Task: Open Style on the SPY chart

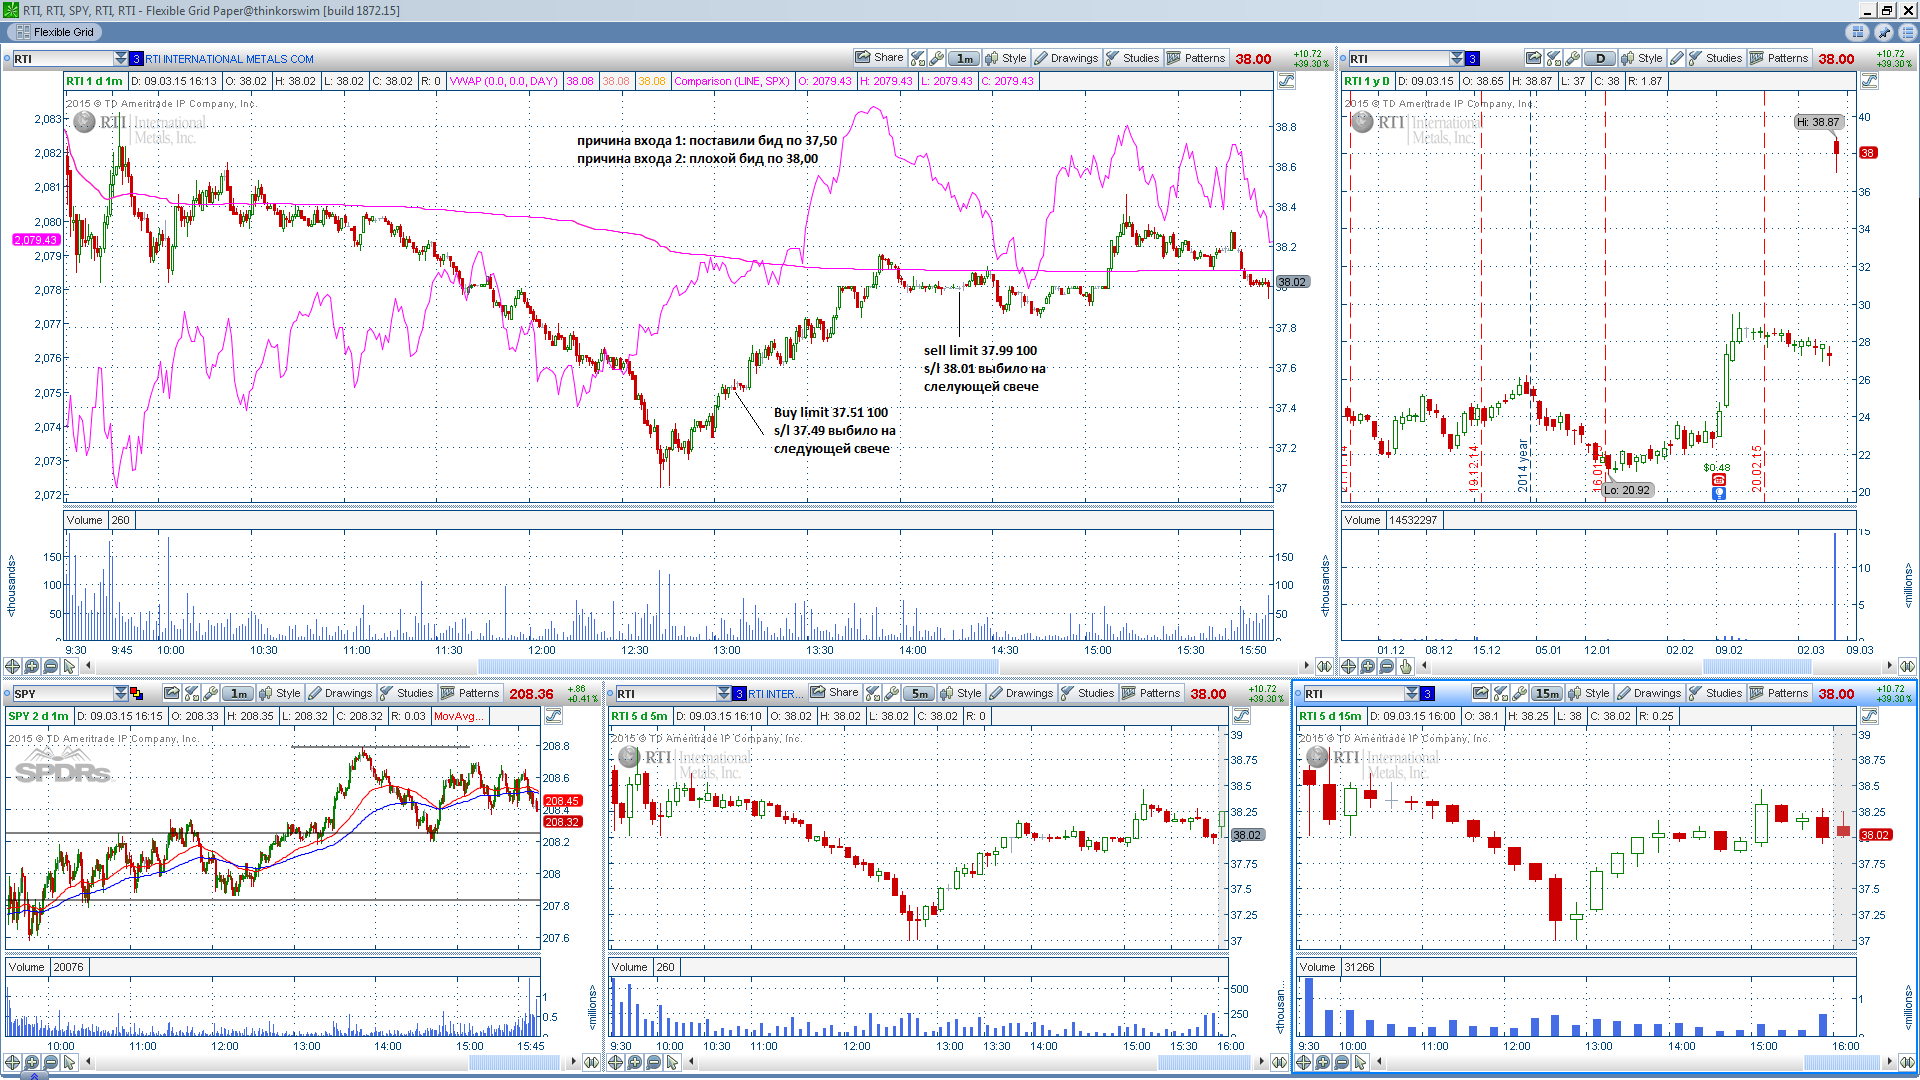Action: [280, 693]
